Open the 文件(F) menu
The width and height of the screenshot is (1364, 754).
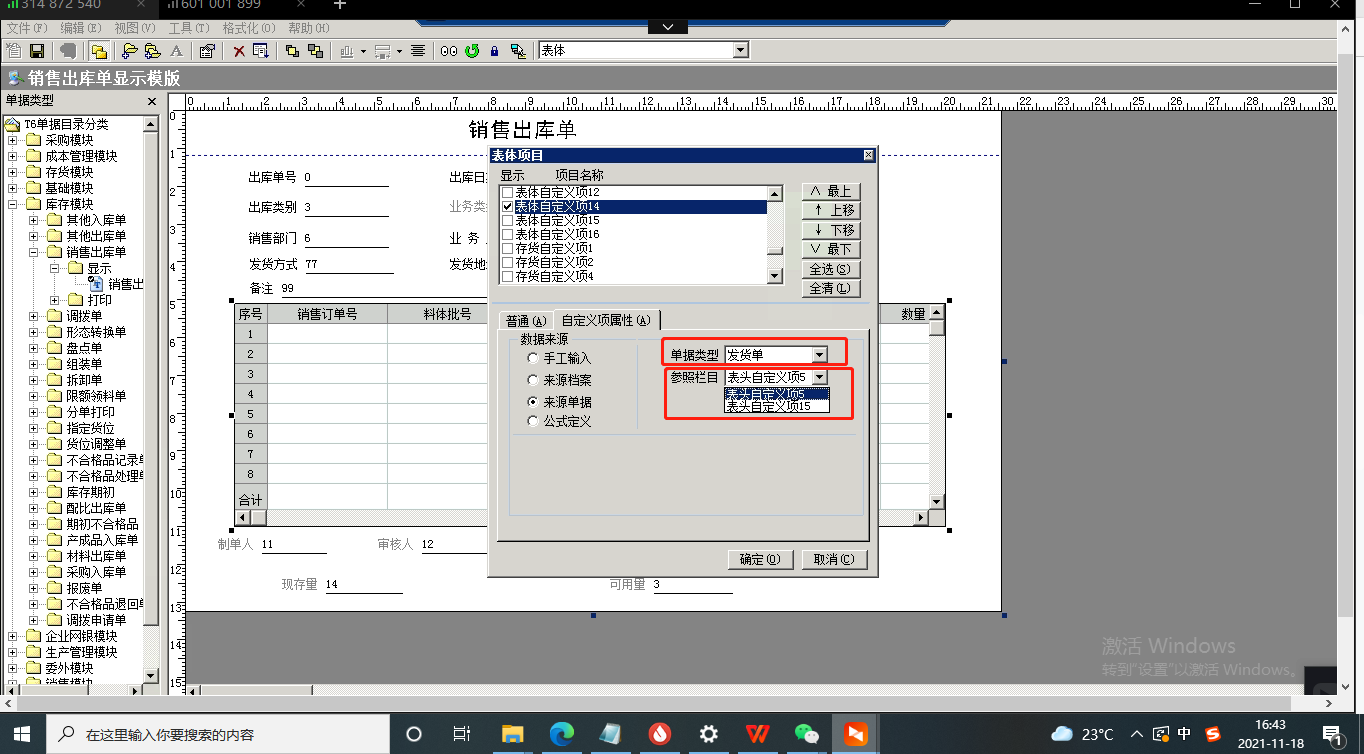[27, 28]
